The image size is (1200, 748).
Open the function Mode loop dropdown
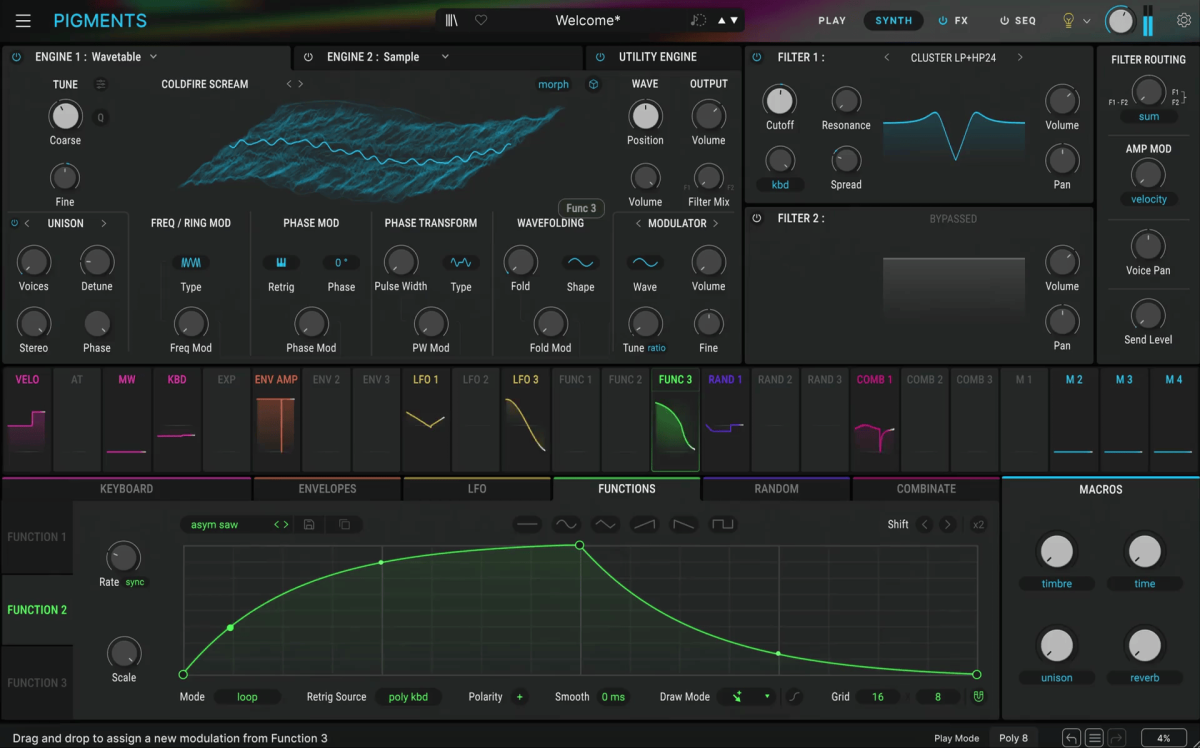pyautogui.click(x=247, y=697)
